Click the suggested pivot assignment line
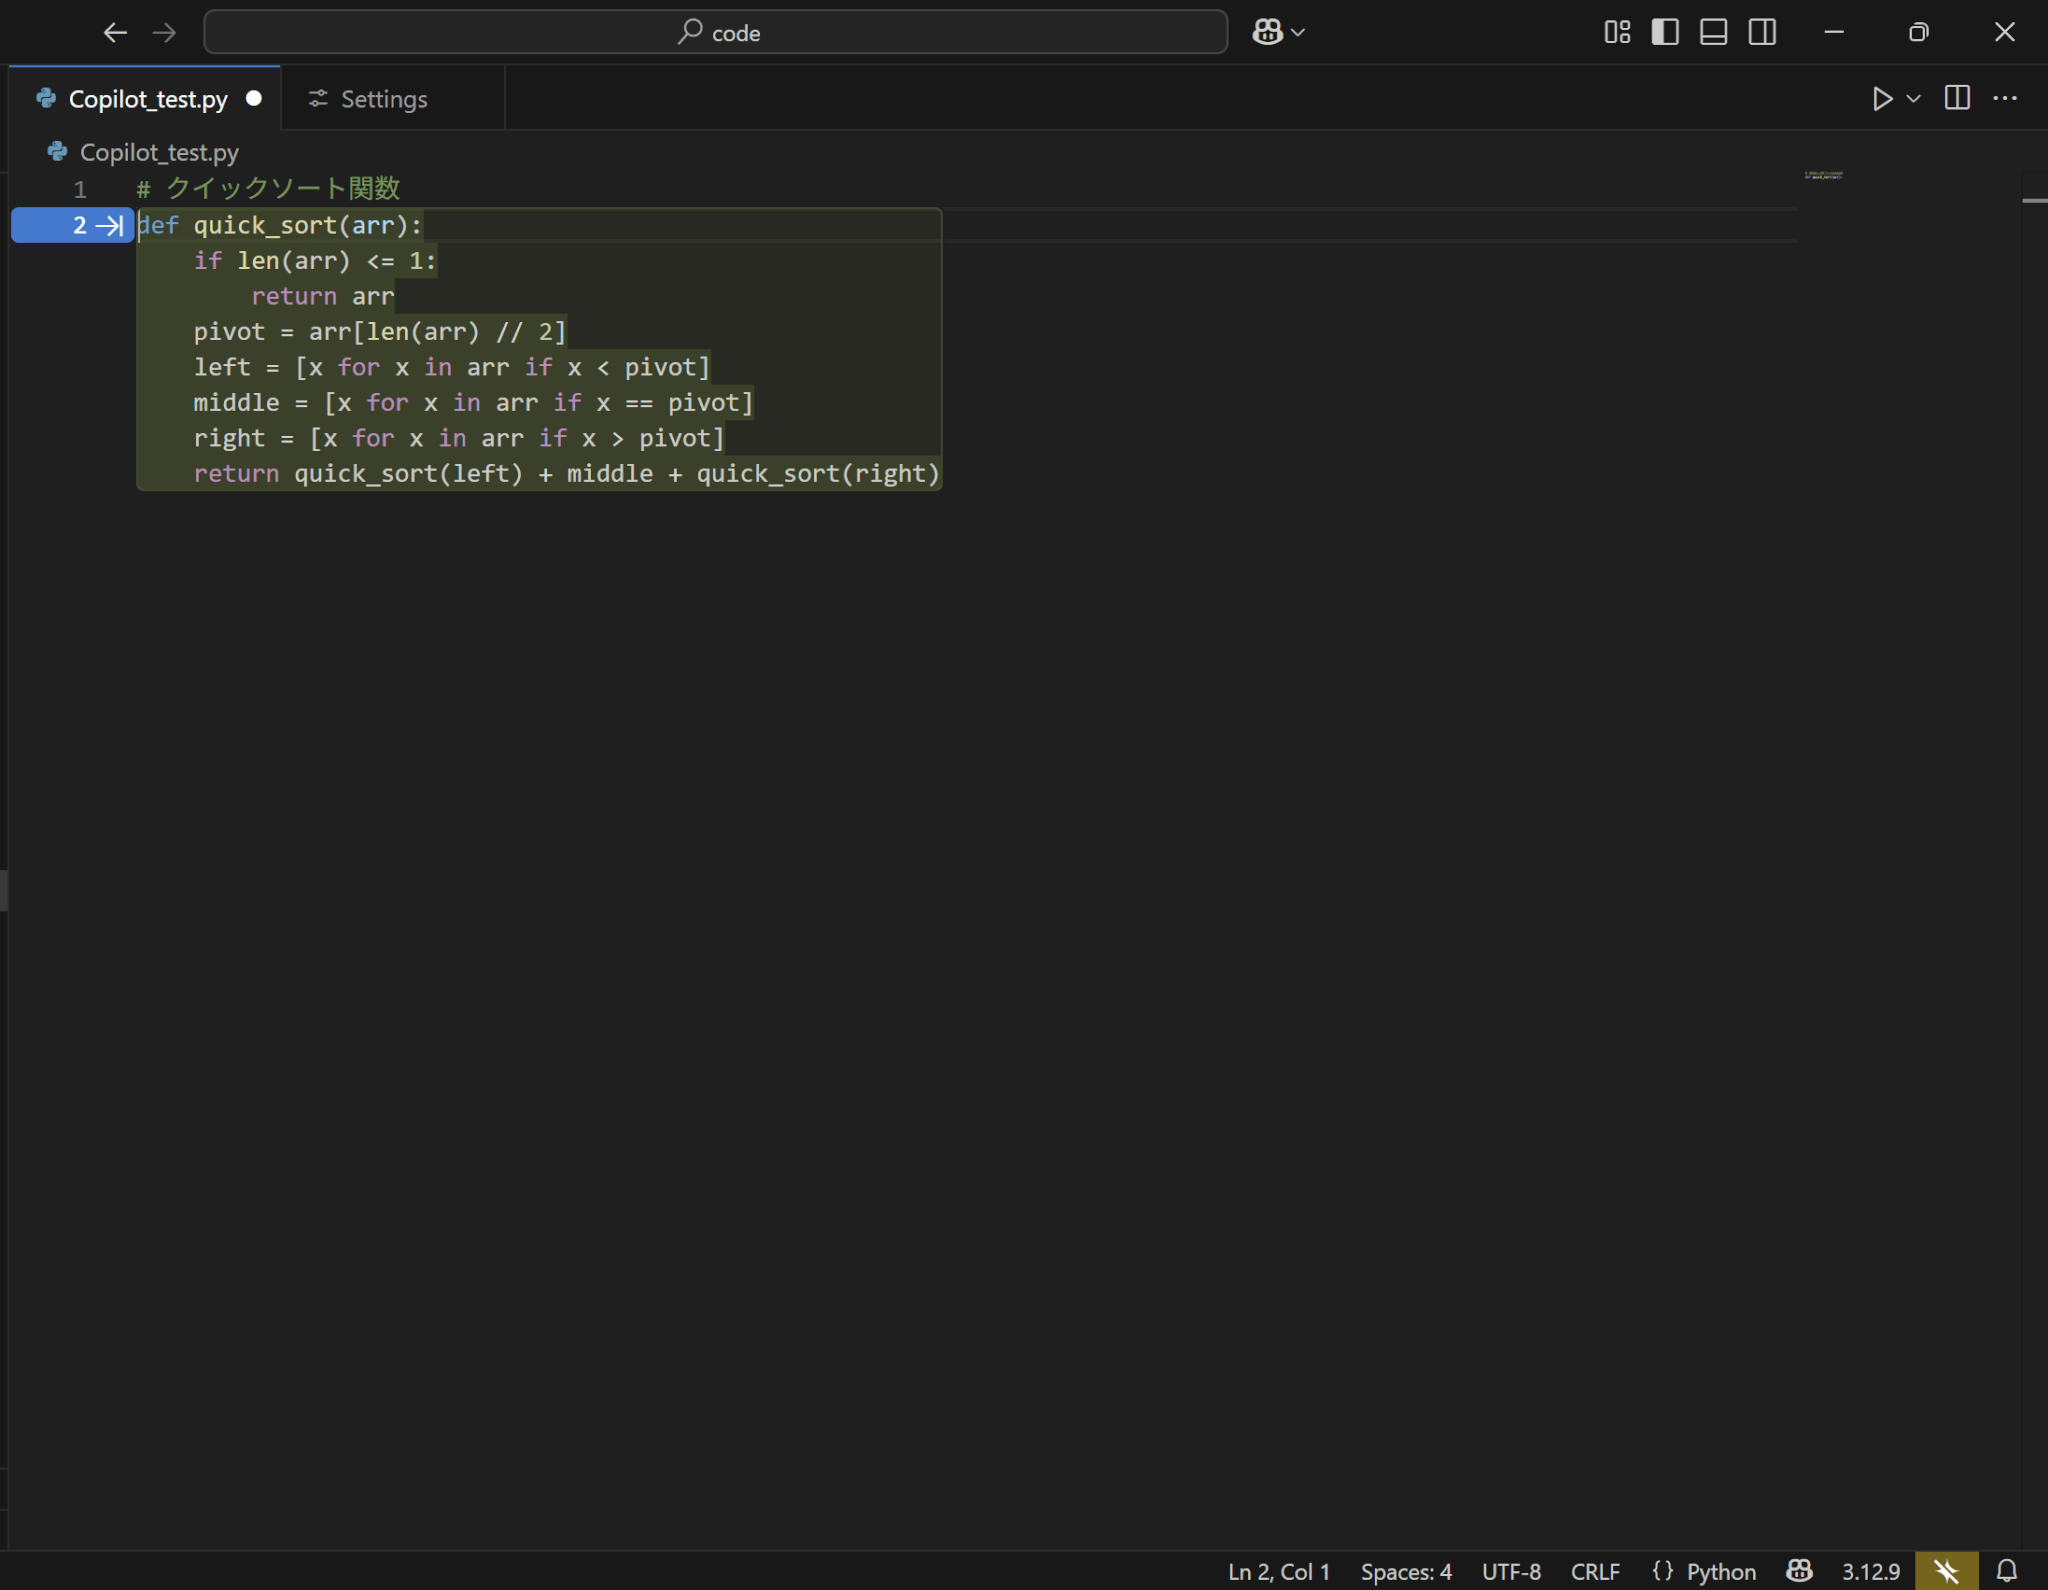2048x1590 pixels. [x=380, y=332]
